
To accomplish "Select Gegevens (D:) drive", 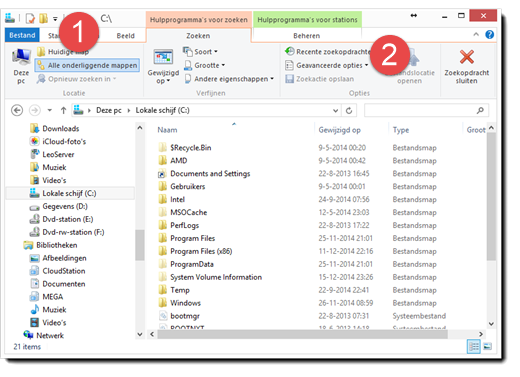I will click(65, 206).
